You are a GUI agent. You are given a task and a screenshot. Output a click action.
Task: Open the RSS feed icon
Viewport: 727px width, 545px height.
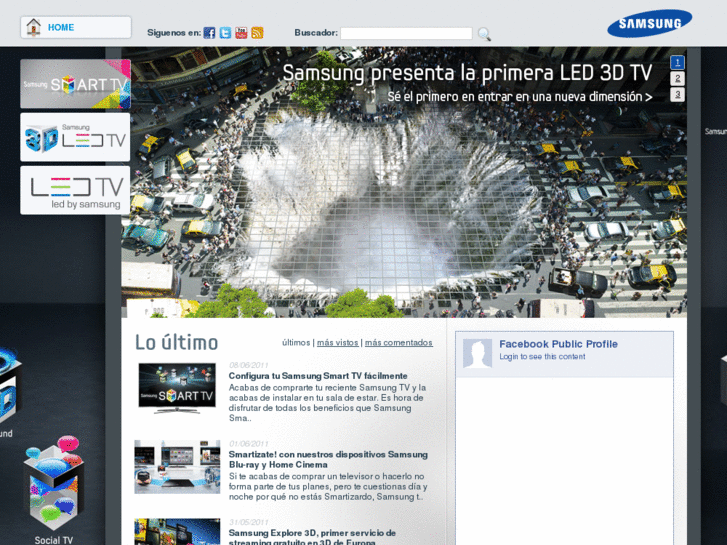click(257, 33)
